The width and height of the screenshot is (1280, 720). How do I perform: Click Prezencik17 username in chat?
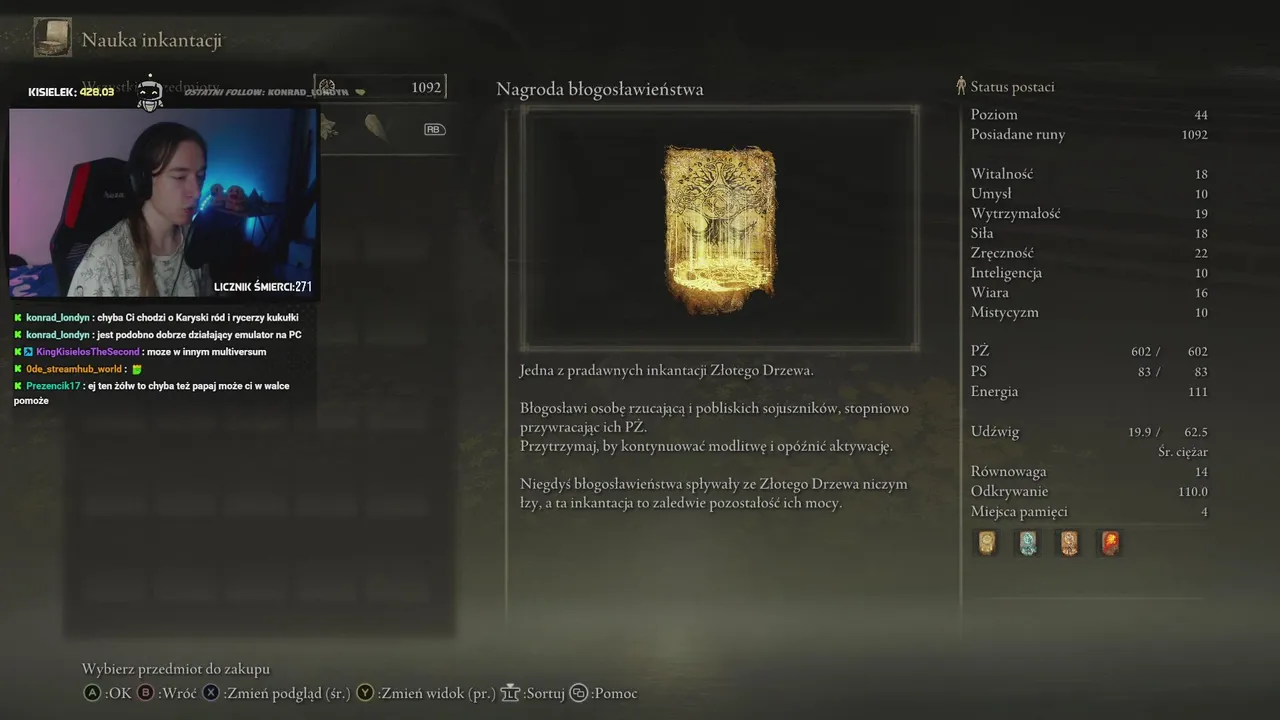click(x=53, y=385)
